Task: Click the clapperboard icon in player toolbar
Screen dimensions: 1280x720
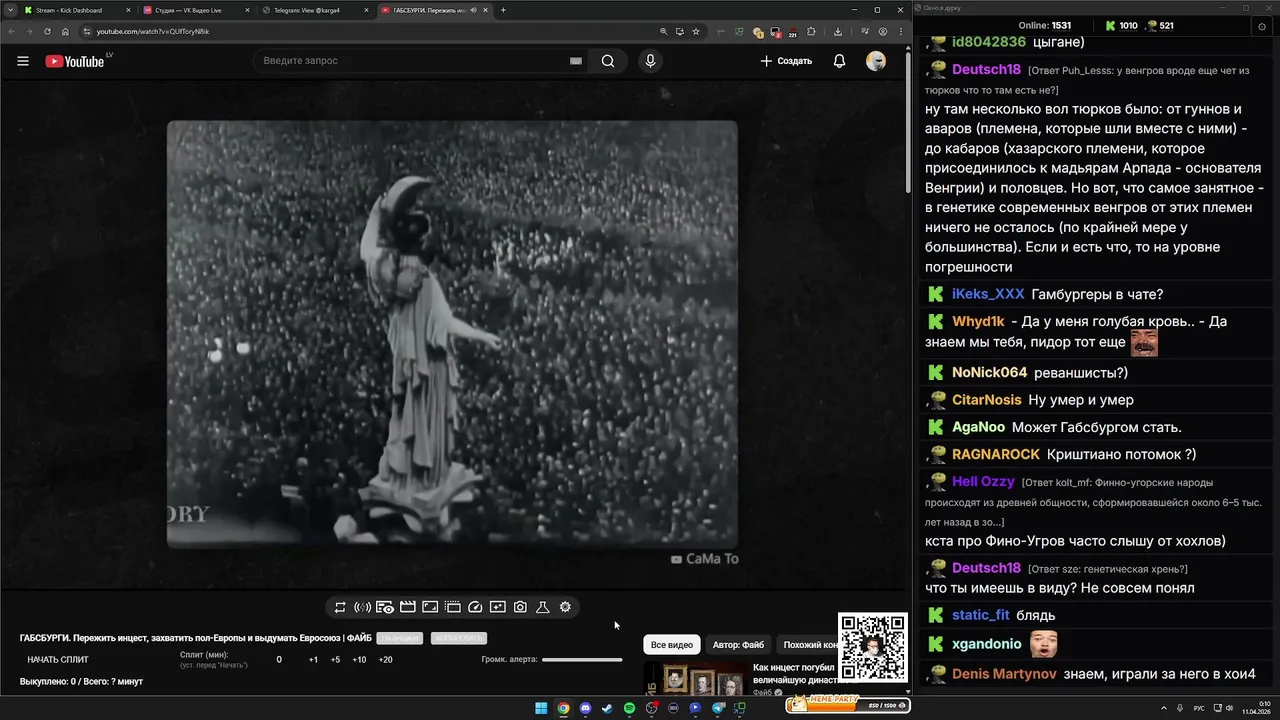Action: point(407,607)
